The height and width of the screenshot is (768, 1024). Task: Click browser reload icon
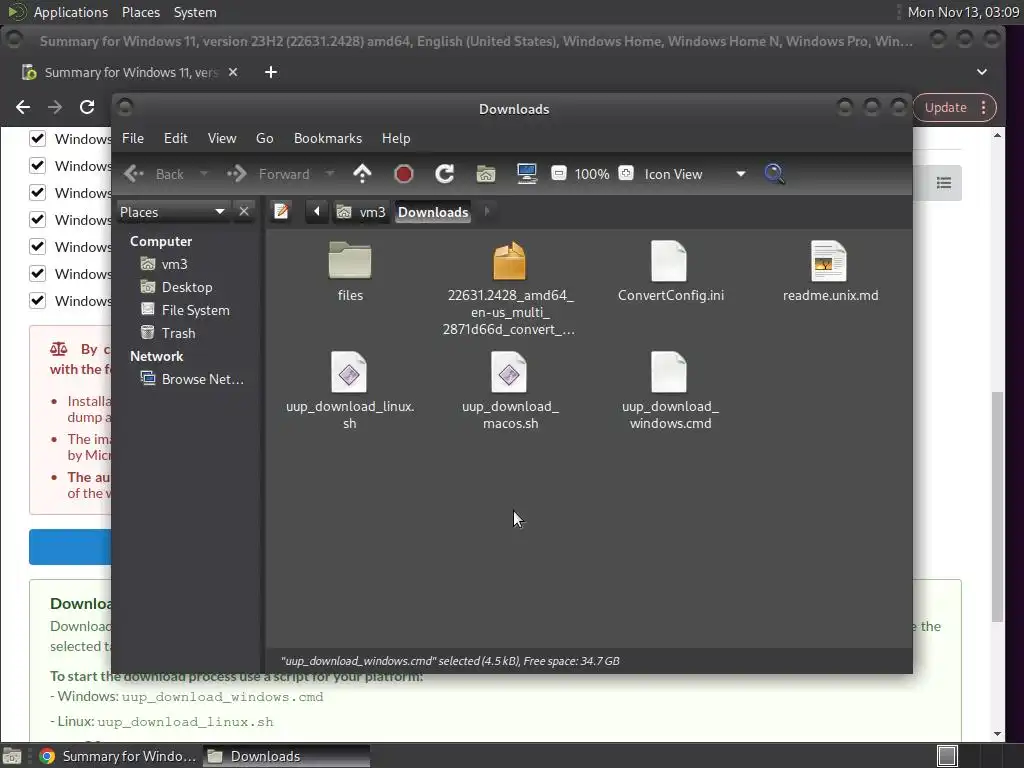click(87, 107)
